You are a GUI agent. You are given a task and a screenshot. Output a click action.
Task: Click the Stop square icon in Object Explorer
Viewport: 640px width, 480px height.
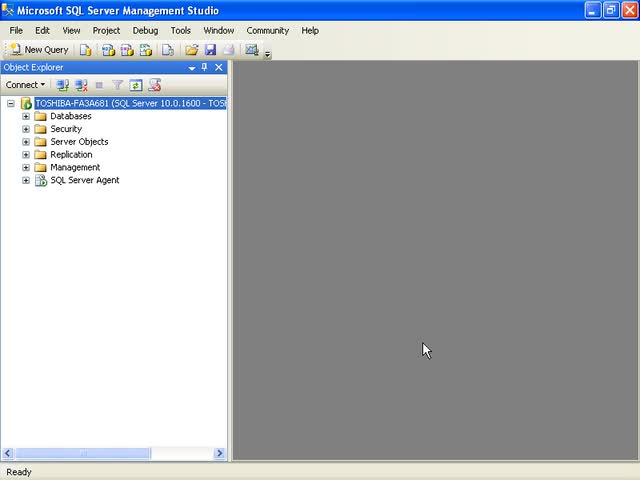pos(99,85)
